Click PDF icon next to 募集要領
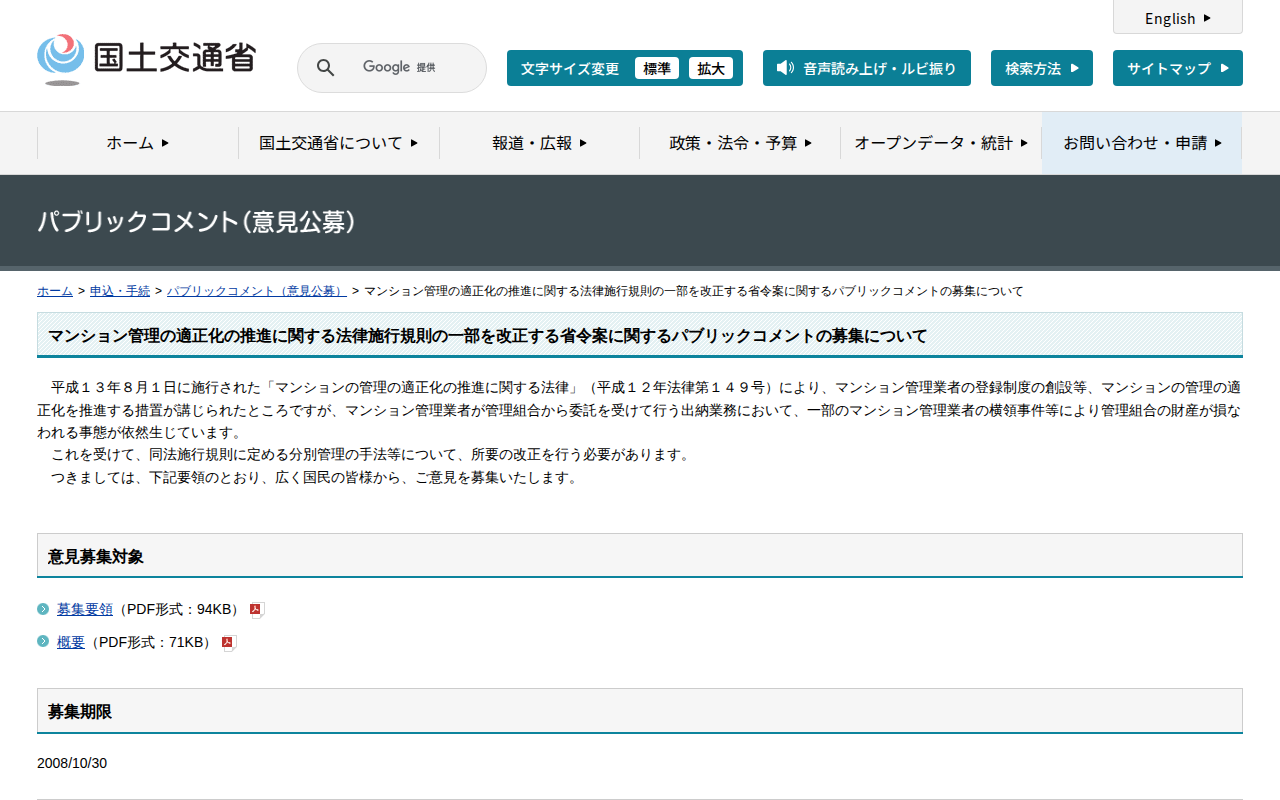This screenshot has width=1280, height=800. (x=256, y=610)
